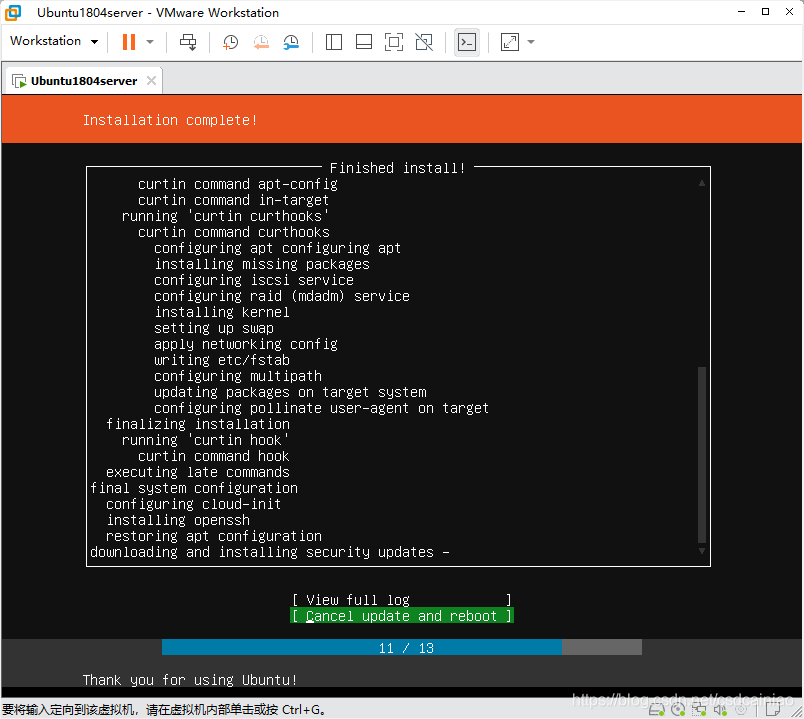
Task: Click the 'restoring apt configuration' log line
Action: [214, 536]
